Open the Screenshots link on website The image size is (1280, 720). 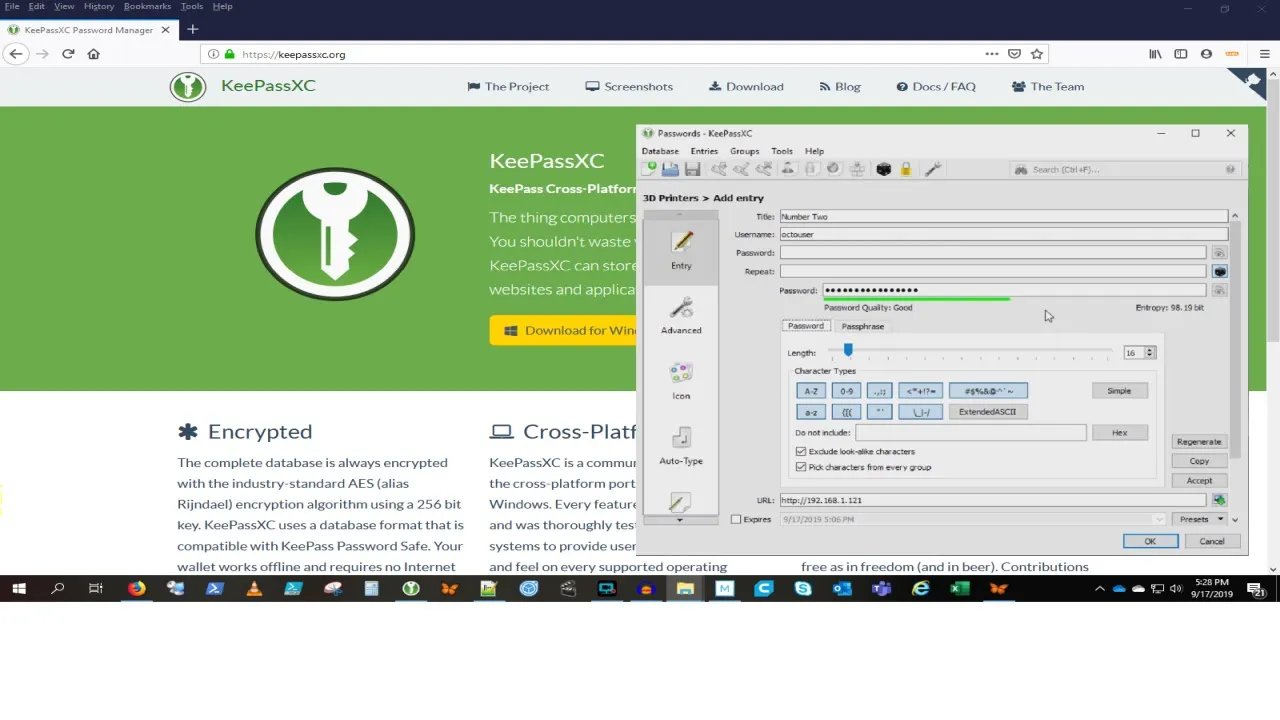pos(629,86)
